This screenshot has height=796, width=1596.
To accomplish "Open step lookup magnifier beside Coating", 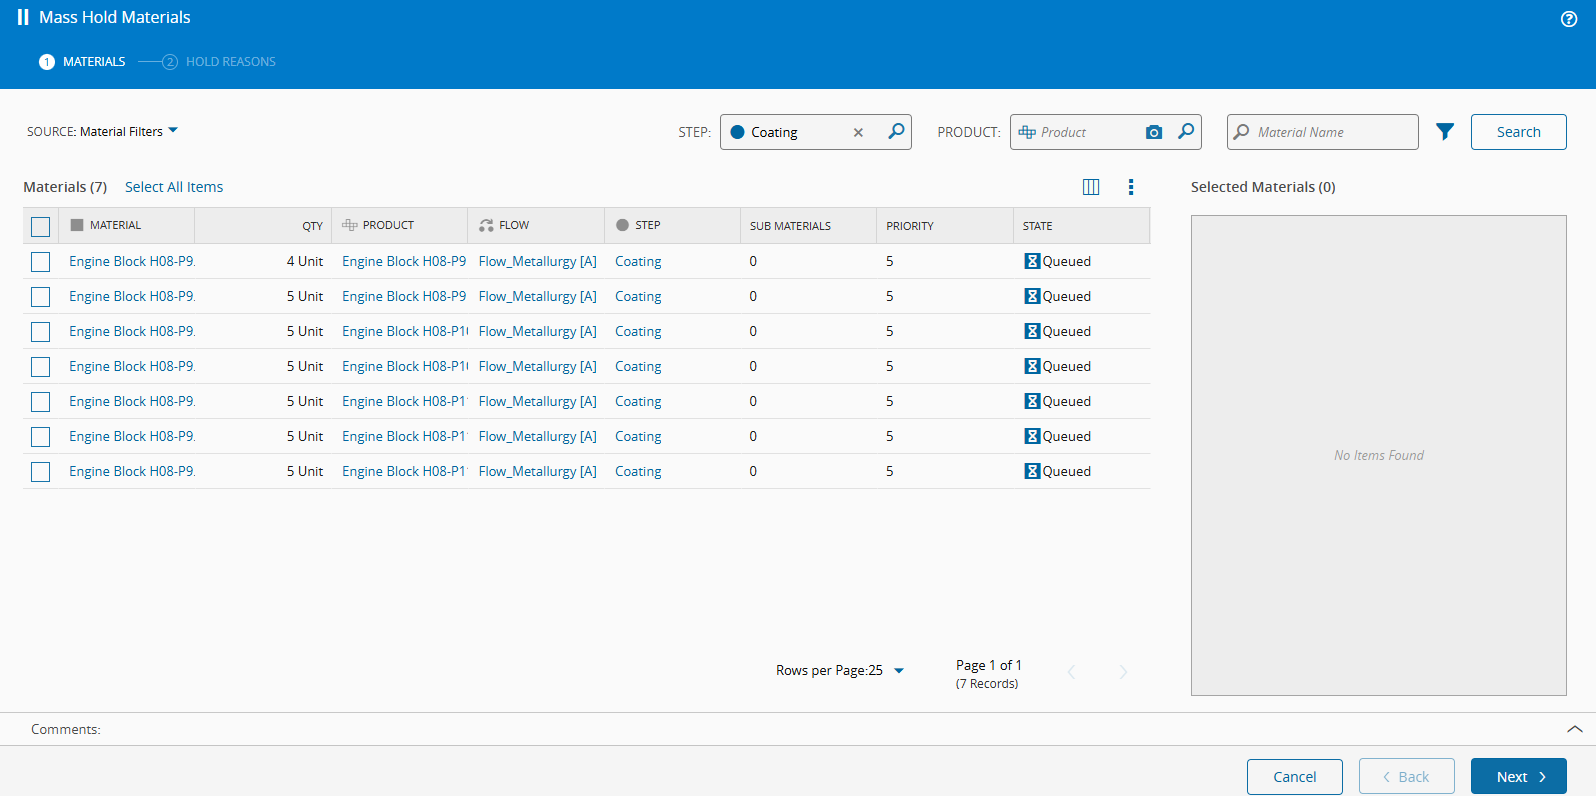I will (896, 131).
